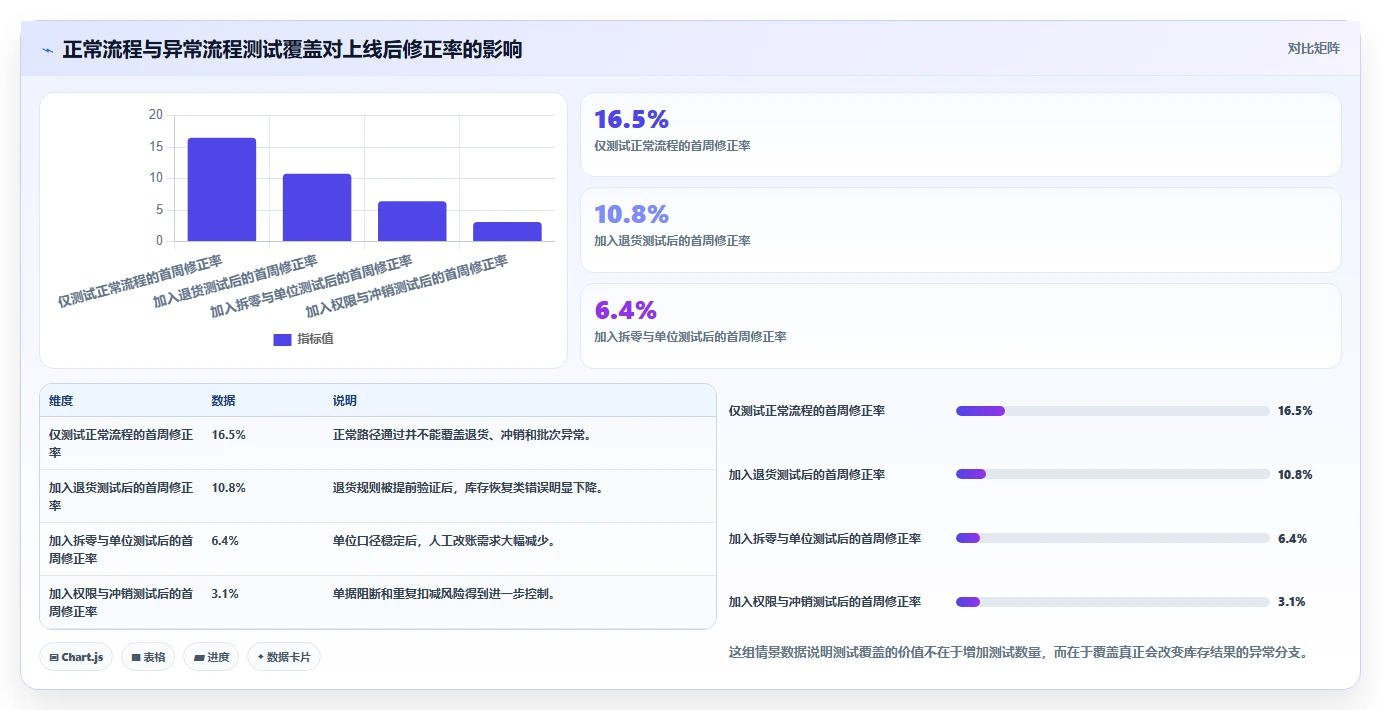Click the summary sentence 这组情景数据说明测试覆盖的价值

click(x=1019, y=653)
